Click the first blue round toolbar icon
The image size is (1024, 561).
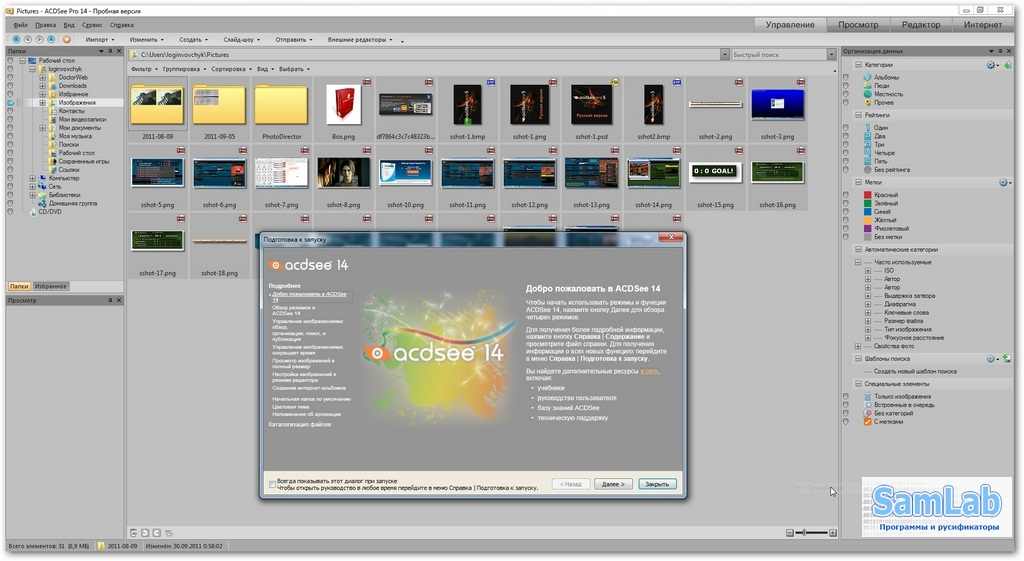pyautogui.click(x=17, y=40)
